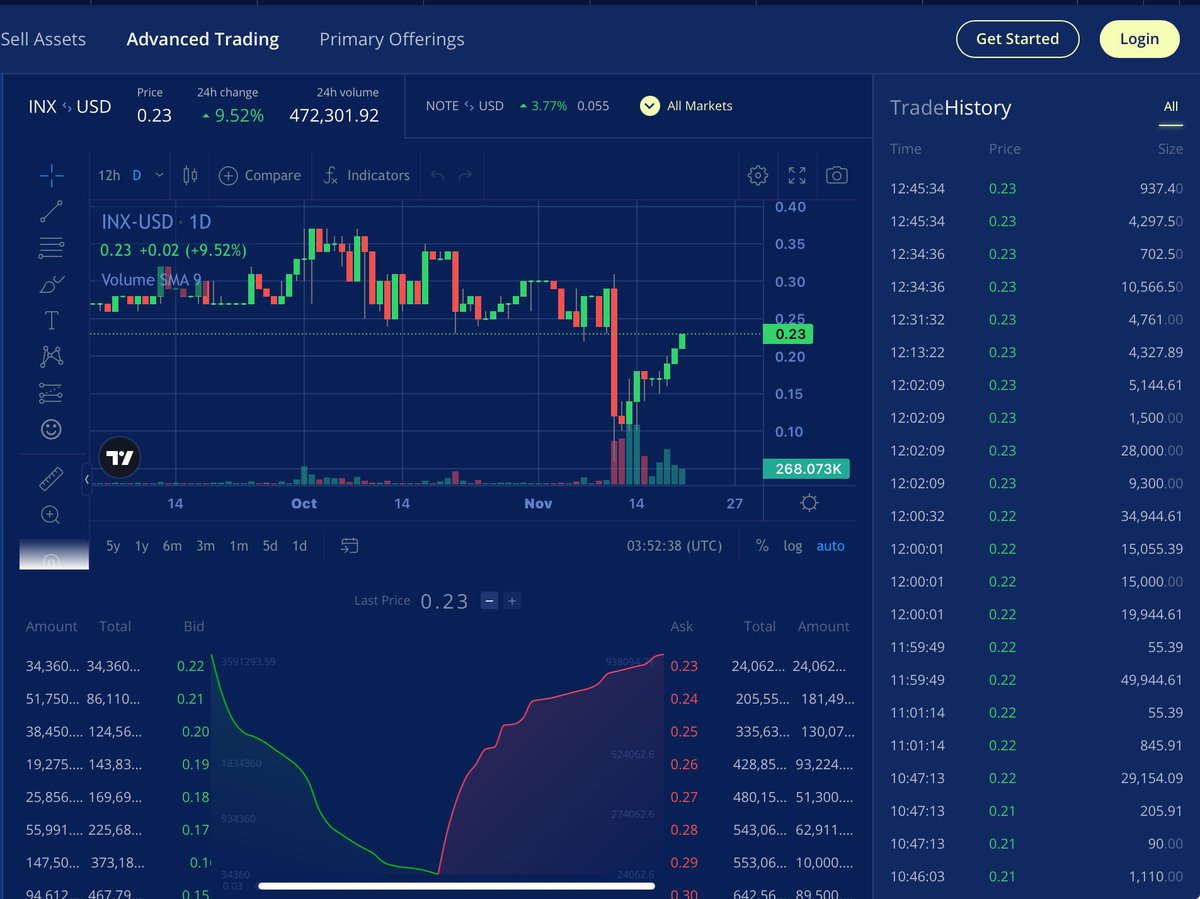Screen dimensions: 1200x899
Task: Set chart range to 3m
Action: pyautogui.click(x=205, y=546)
